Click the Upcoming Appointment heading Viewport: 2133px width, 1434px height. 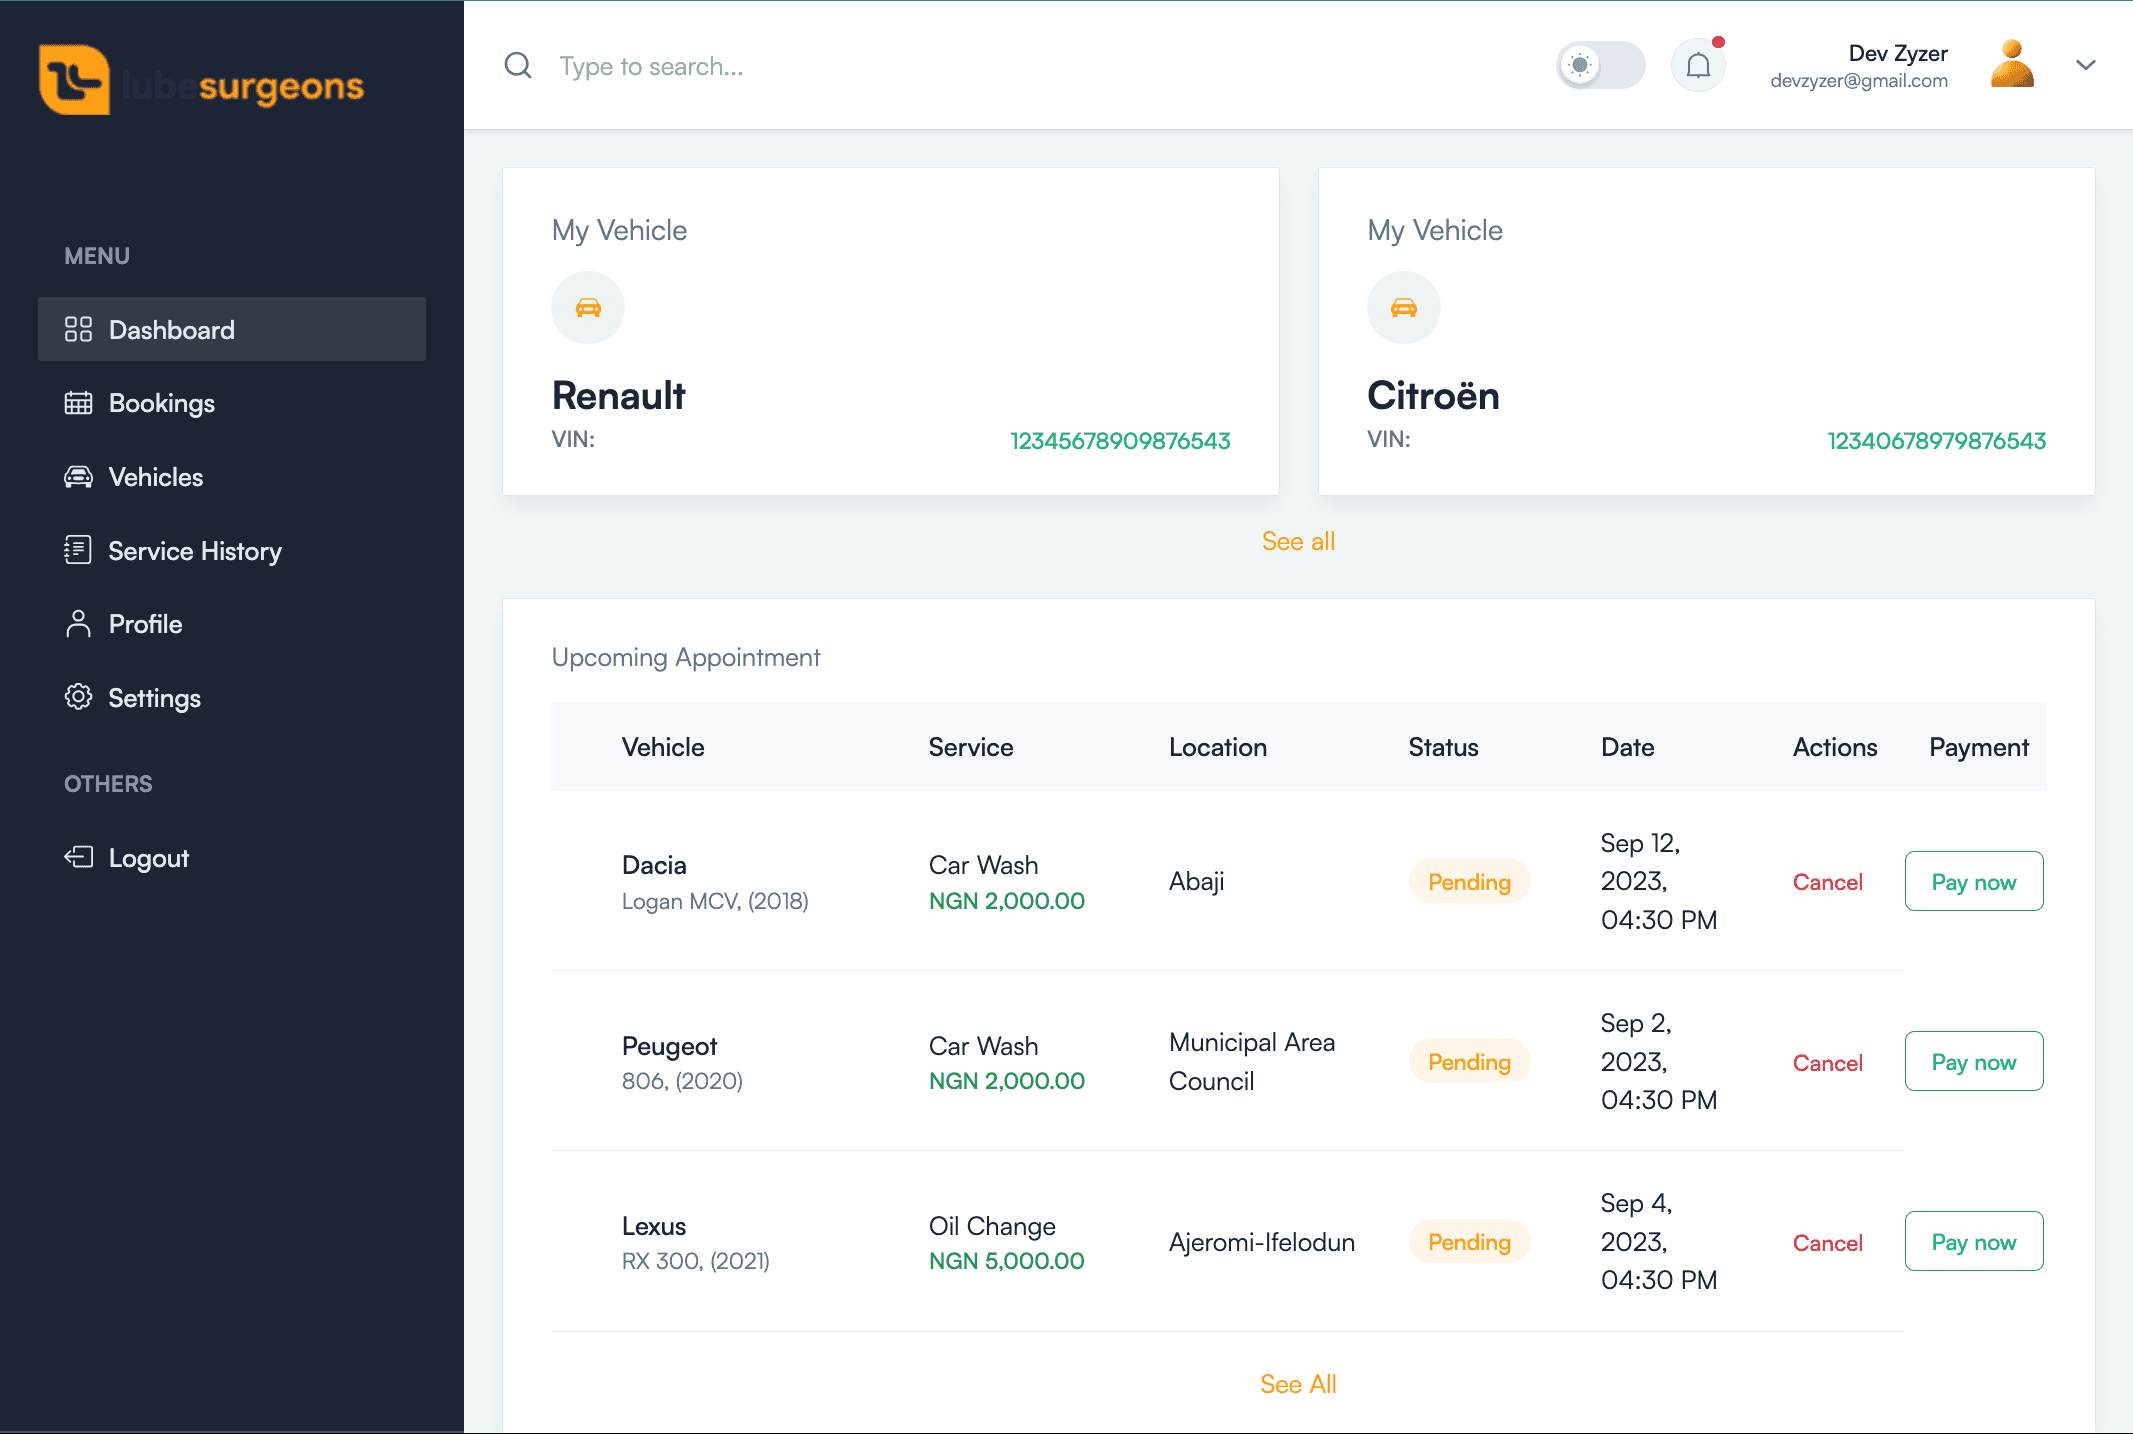point(686,657)
